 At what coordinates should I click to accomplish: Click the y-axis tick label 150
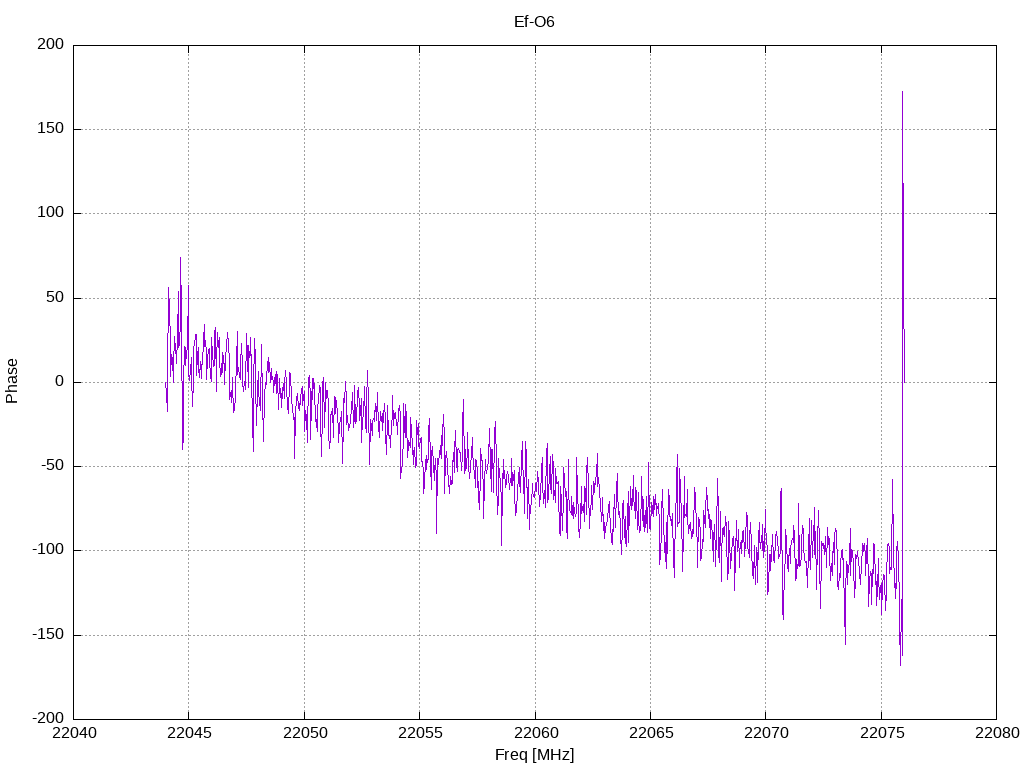click(52, 129)
